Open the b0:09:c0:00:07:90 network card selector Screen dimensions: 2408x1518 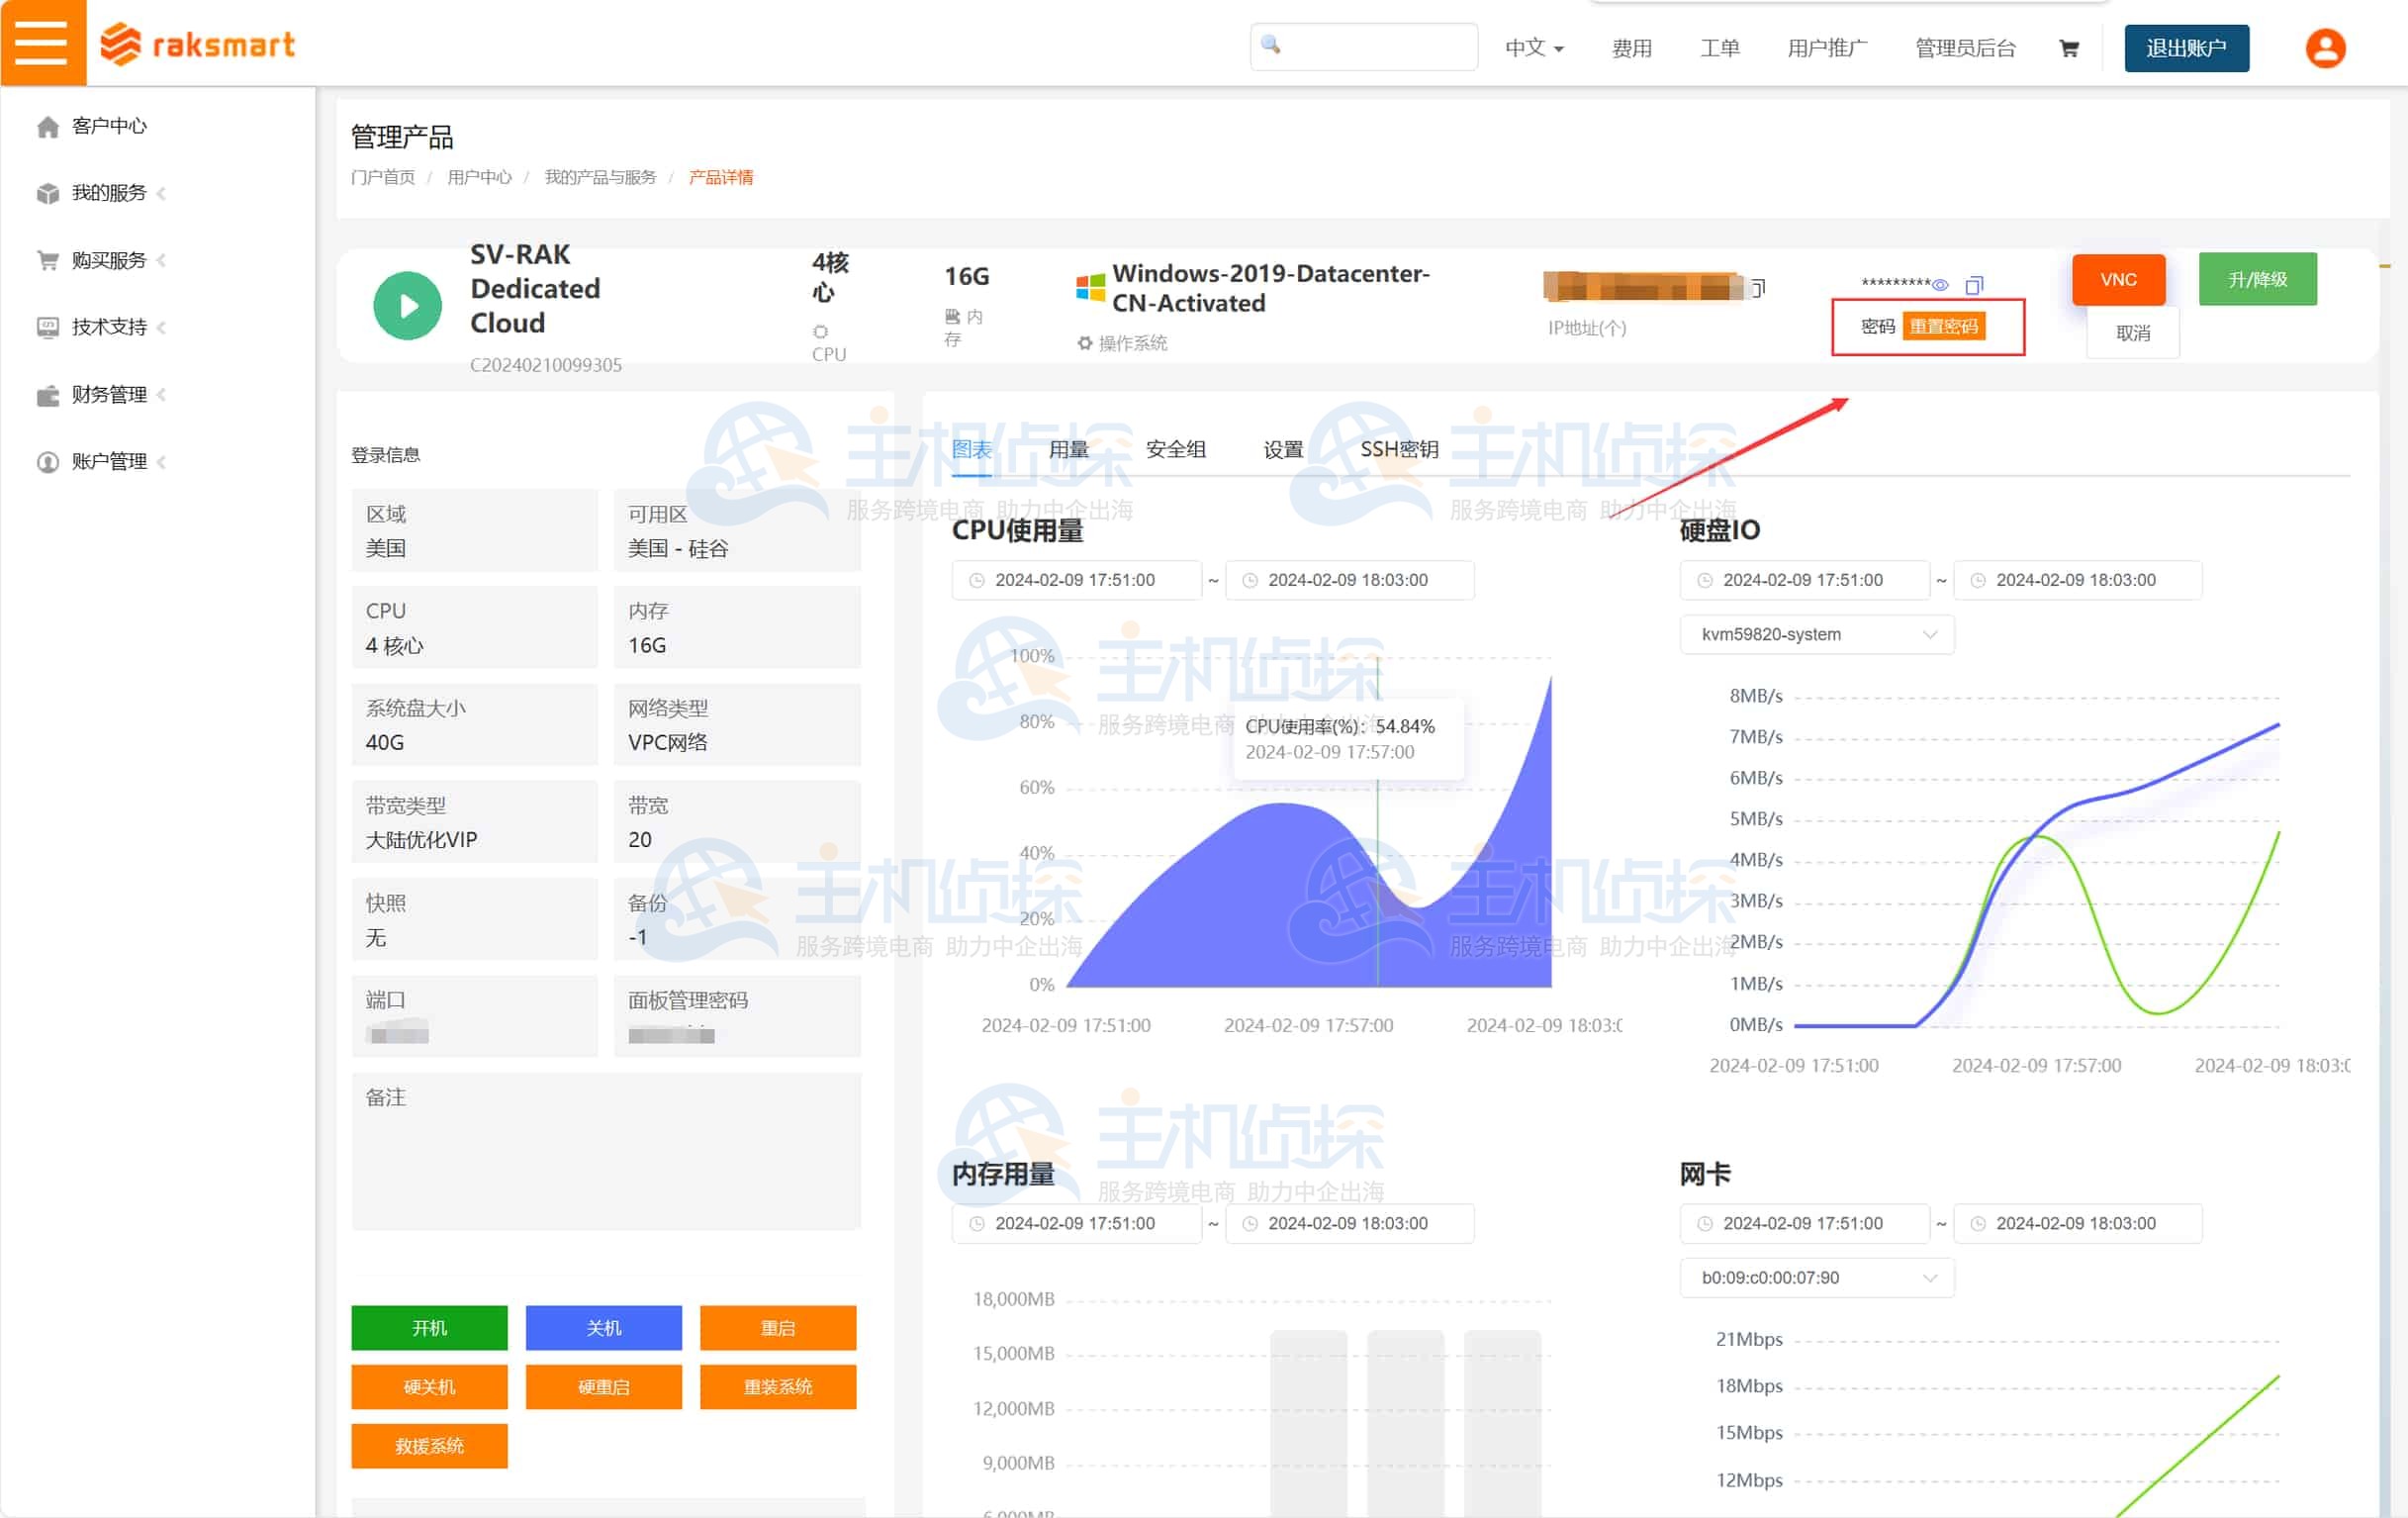coord(1816,1277)
